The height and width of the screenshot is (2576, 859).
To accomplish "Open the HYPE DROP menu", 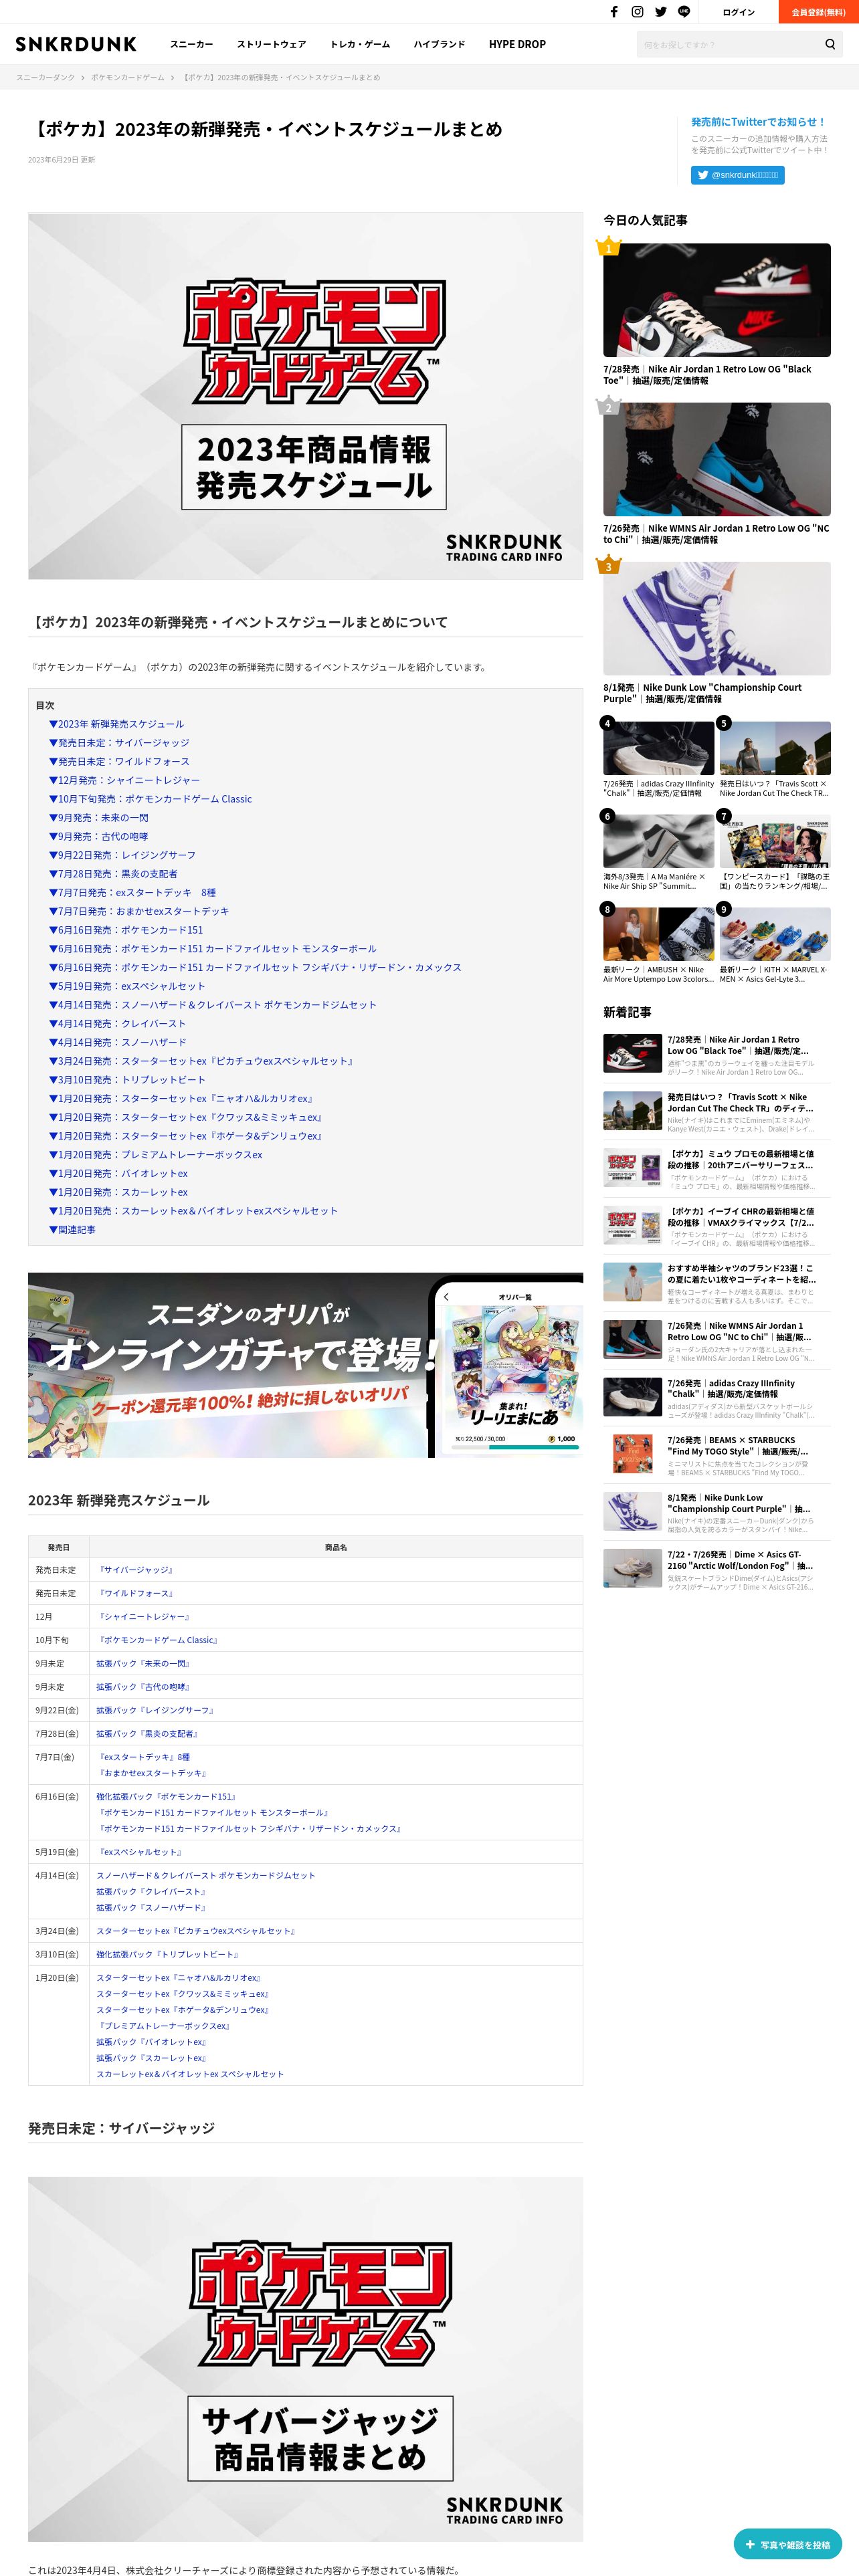I will click(x=517, y=44).
